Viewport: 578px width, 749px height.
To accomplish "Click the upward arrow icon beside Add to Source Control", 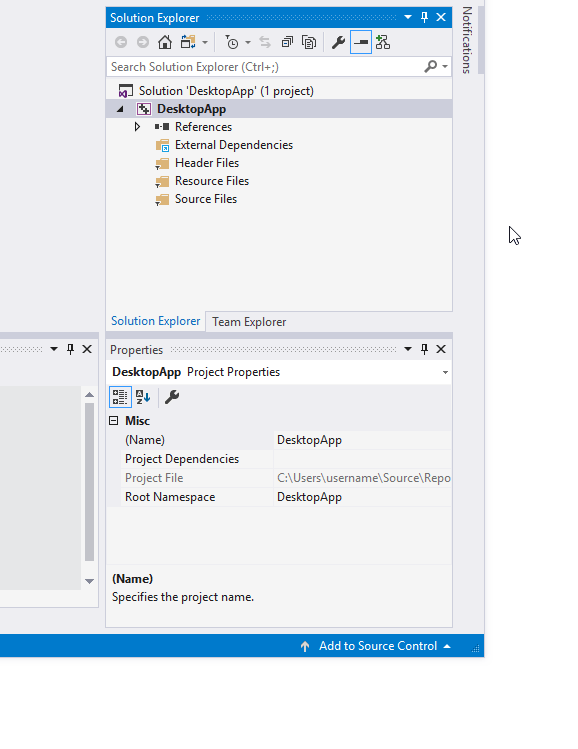I will pyautogui.click(x=305, y=646).
